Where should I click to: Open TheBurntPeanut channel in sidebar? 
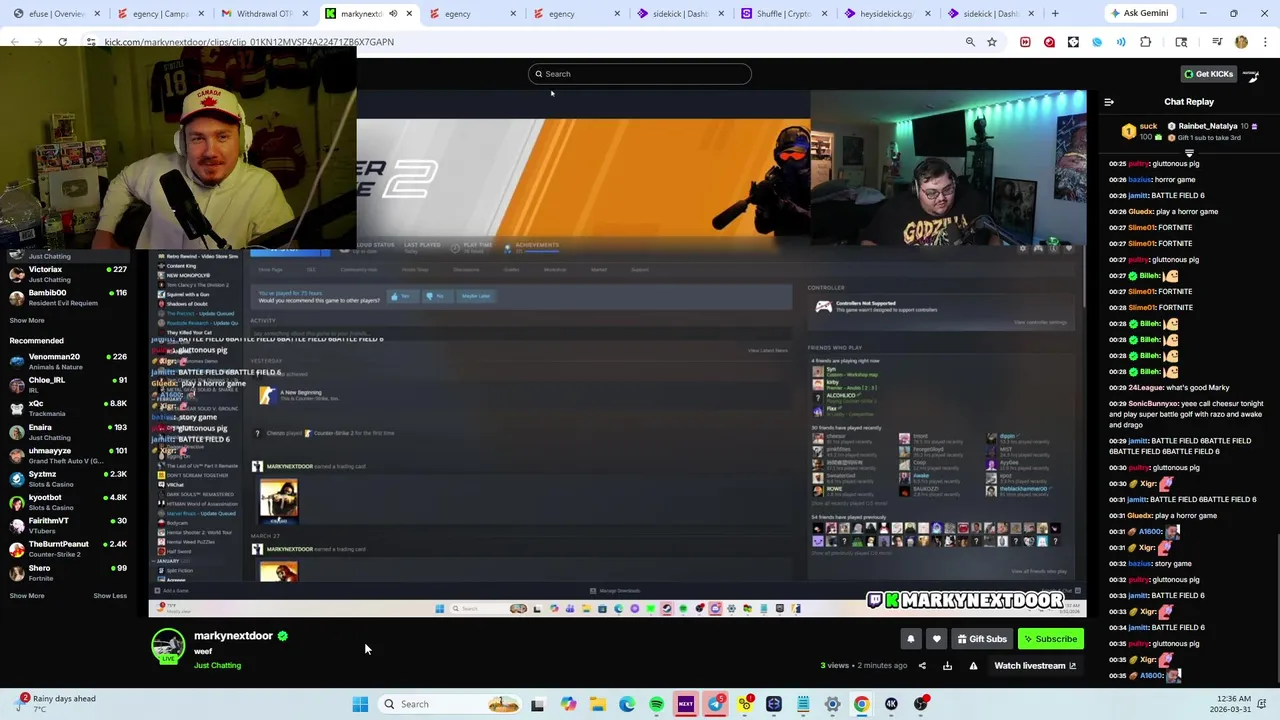coord(68,549)
